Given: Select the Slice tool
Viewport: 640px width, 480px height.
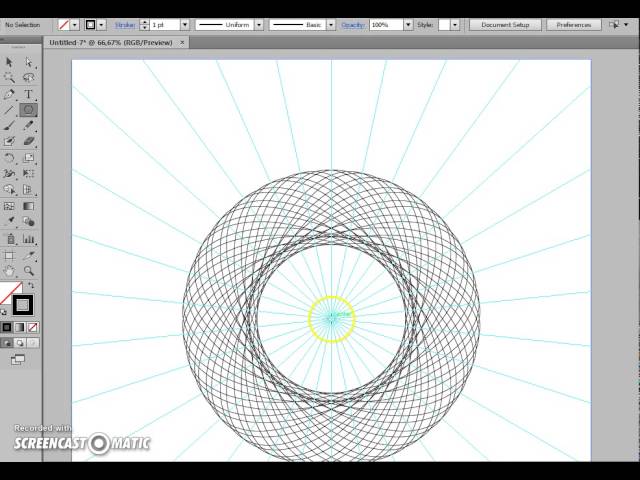Looking at the screenshot, I should click(28, 256).
